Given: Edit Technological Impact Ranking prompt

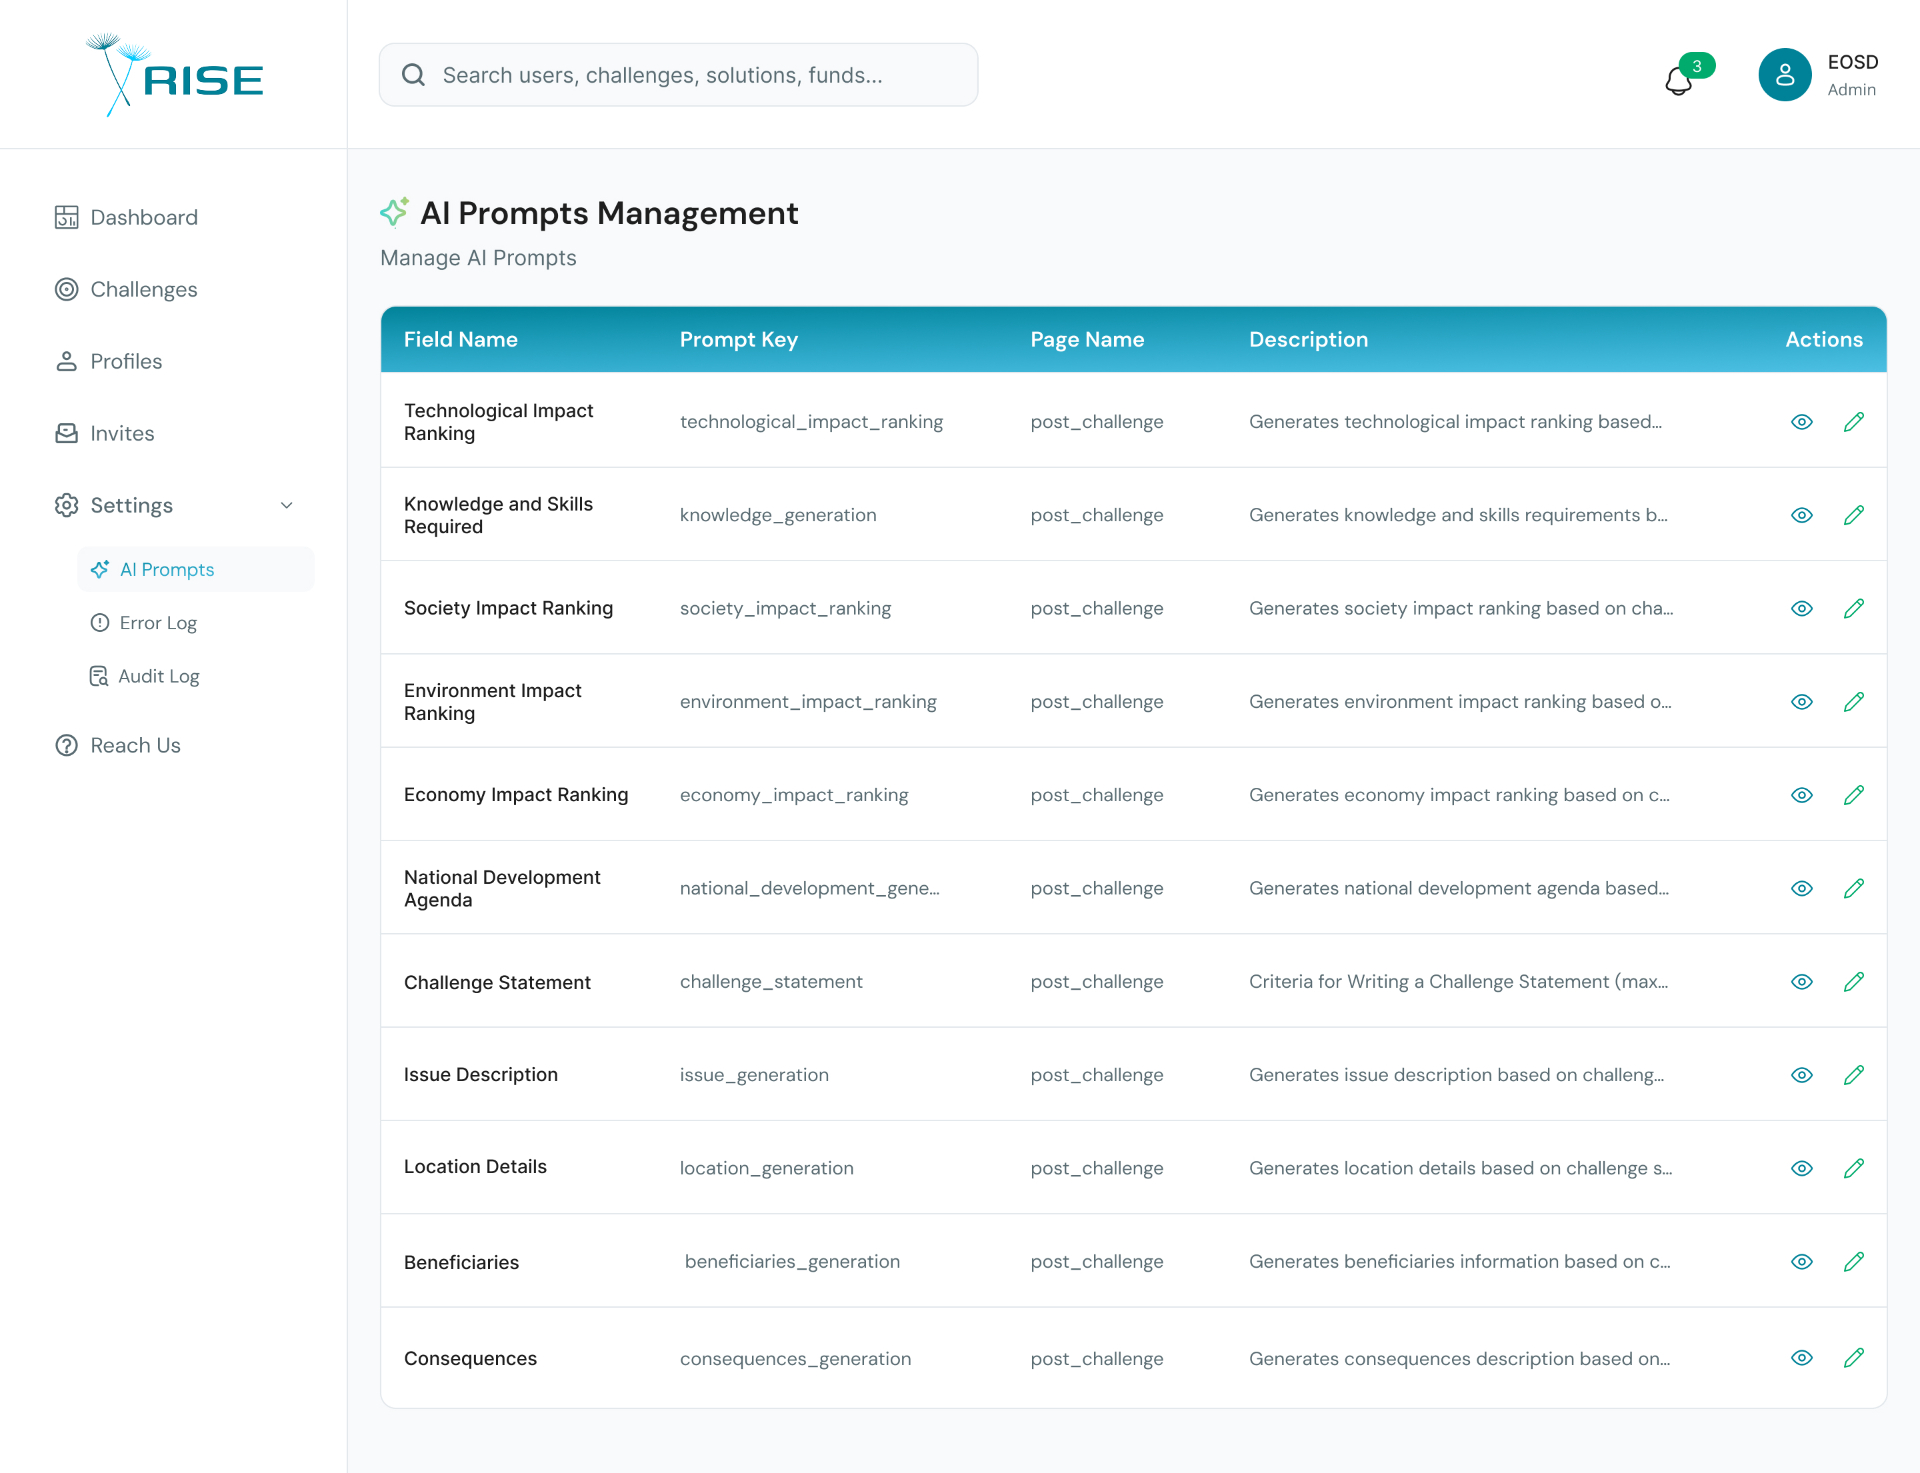Looking at the screenshot, I should (1854, 422).
